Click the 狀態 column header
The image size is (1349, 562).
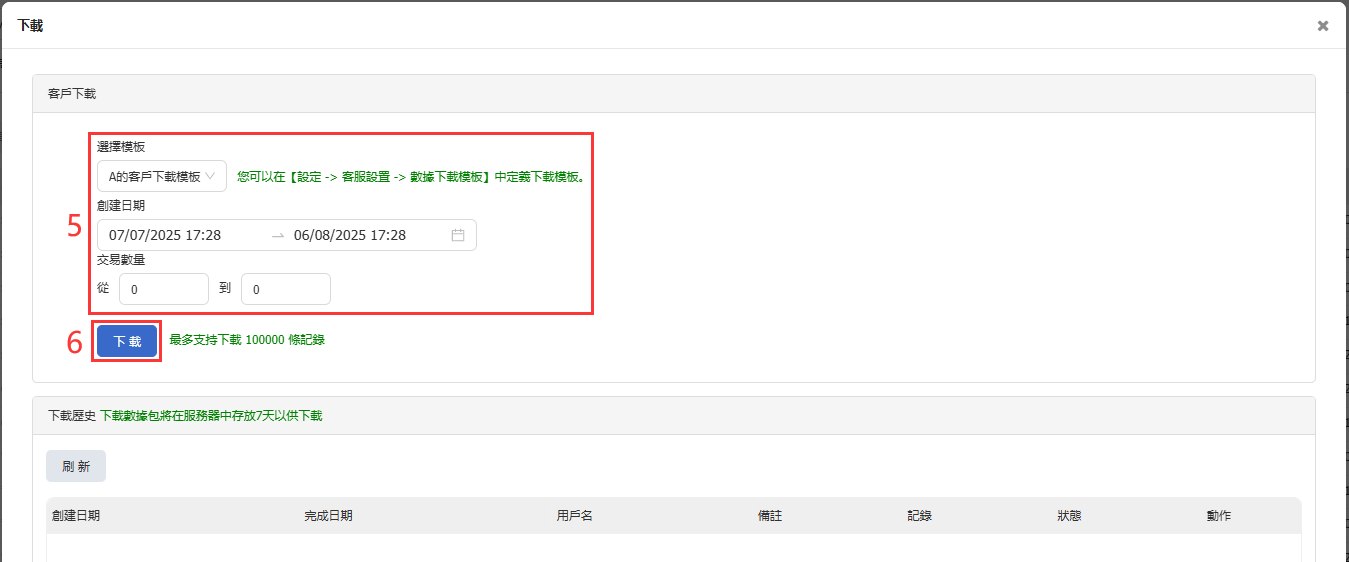pyautogui.click(x=1069, y=516)
